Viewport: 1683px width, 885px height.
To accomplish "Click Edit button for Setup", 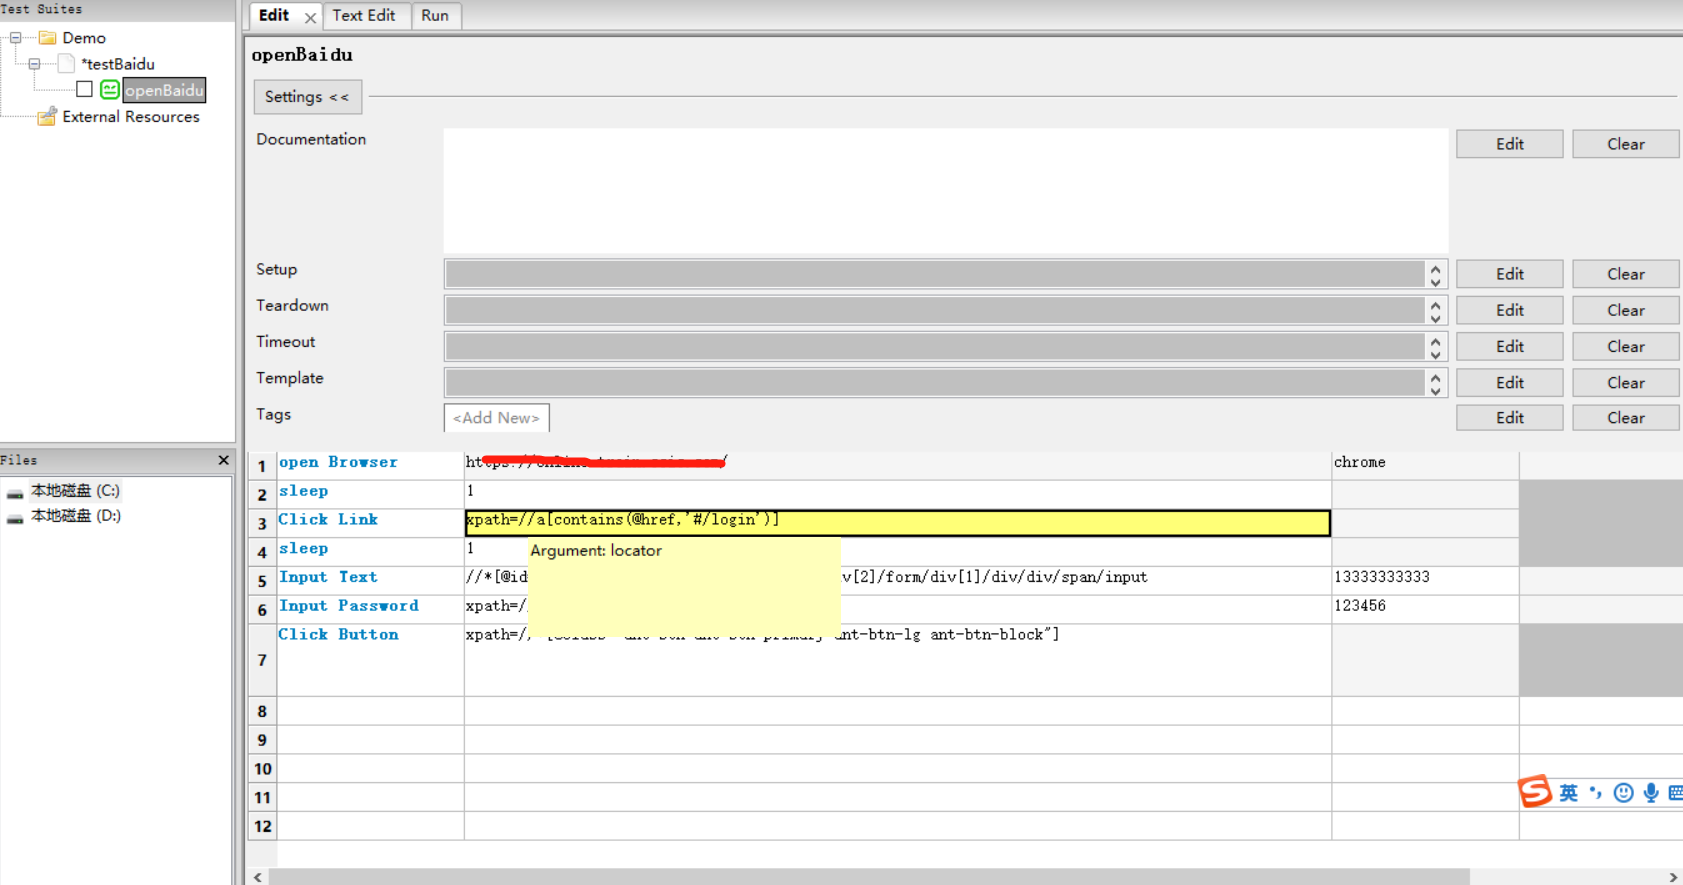I will [1510, 274].
